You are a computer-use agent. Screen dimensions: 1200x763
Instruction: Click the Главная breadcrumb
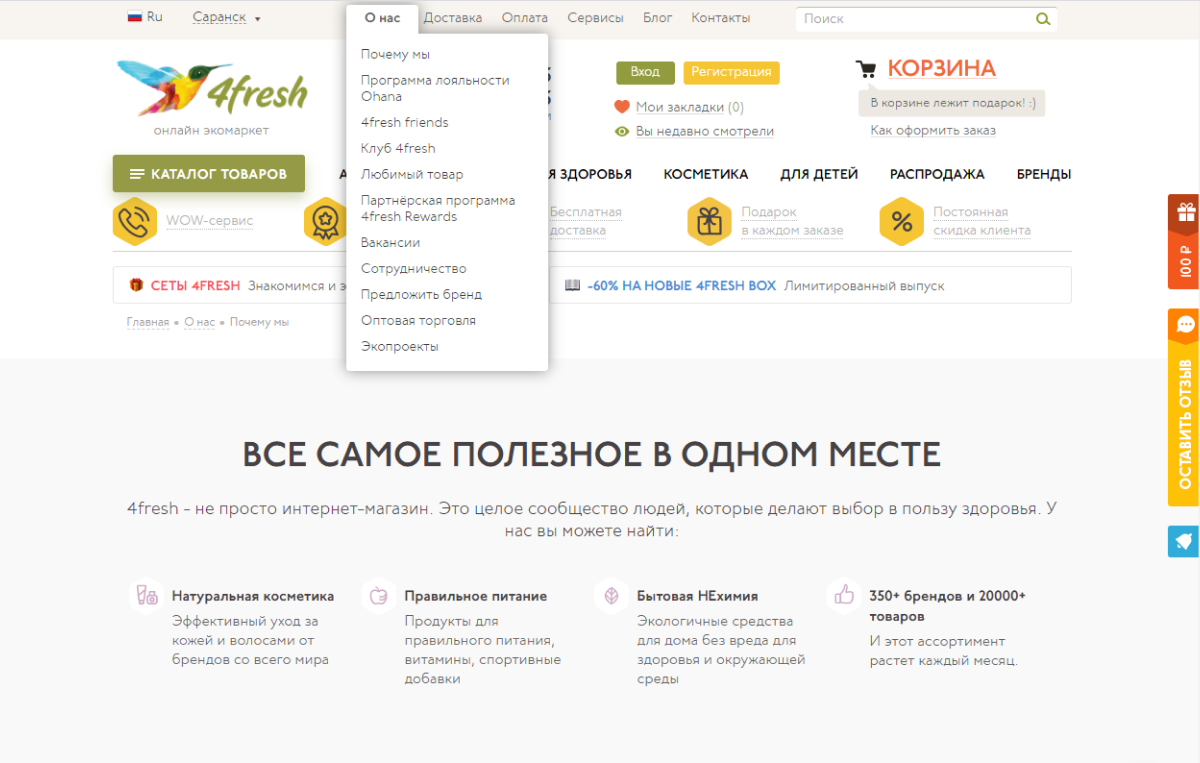(x=148, y=322)
